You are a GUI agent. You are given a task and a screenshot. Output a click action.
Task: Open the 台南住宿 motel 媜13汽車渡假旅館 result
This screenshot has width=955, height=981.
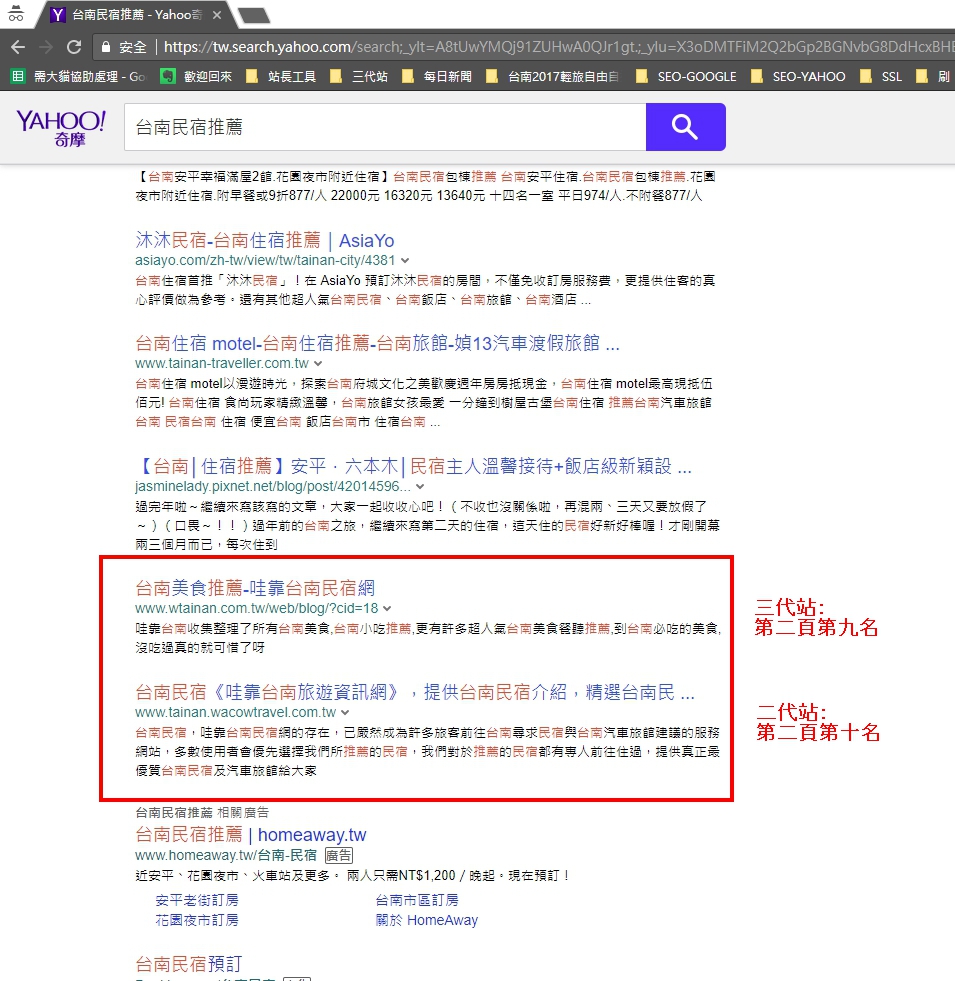(x=377, y=343)
